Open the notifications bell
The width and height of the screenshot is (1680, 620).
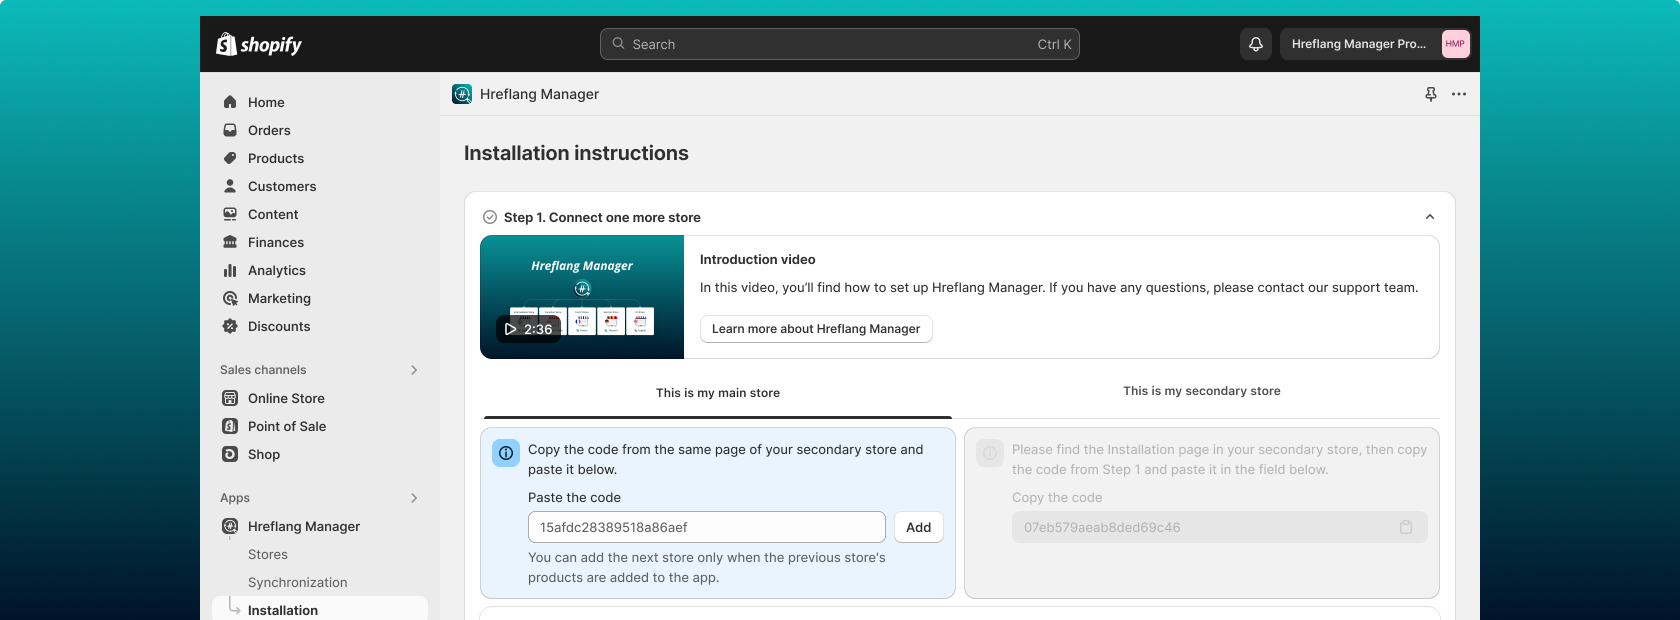tap(1256, 44)
